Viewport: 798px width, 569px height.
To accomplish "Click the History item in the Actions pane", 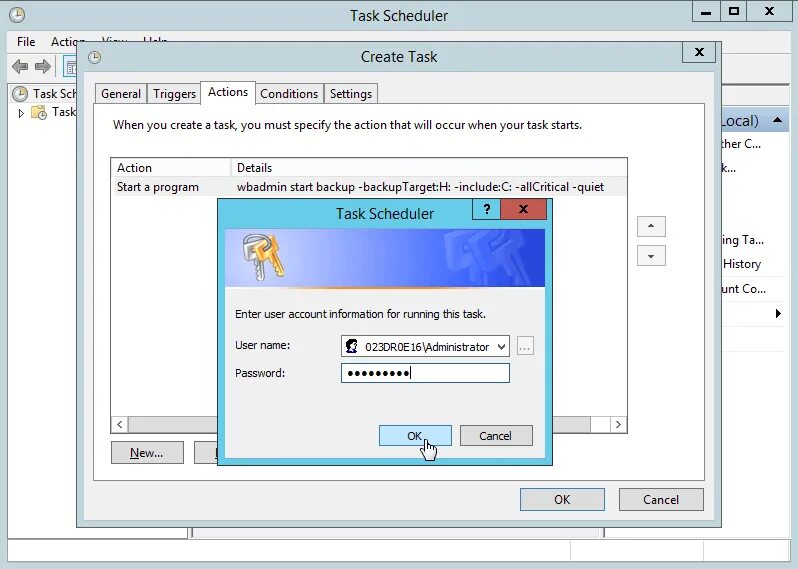I will point(742,264).
